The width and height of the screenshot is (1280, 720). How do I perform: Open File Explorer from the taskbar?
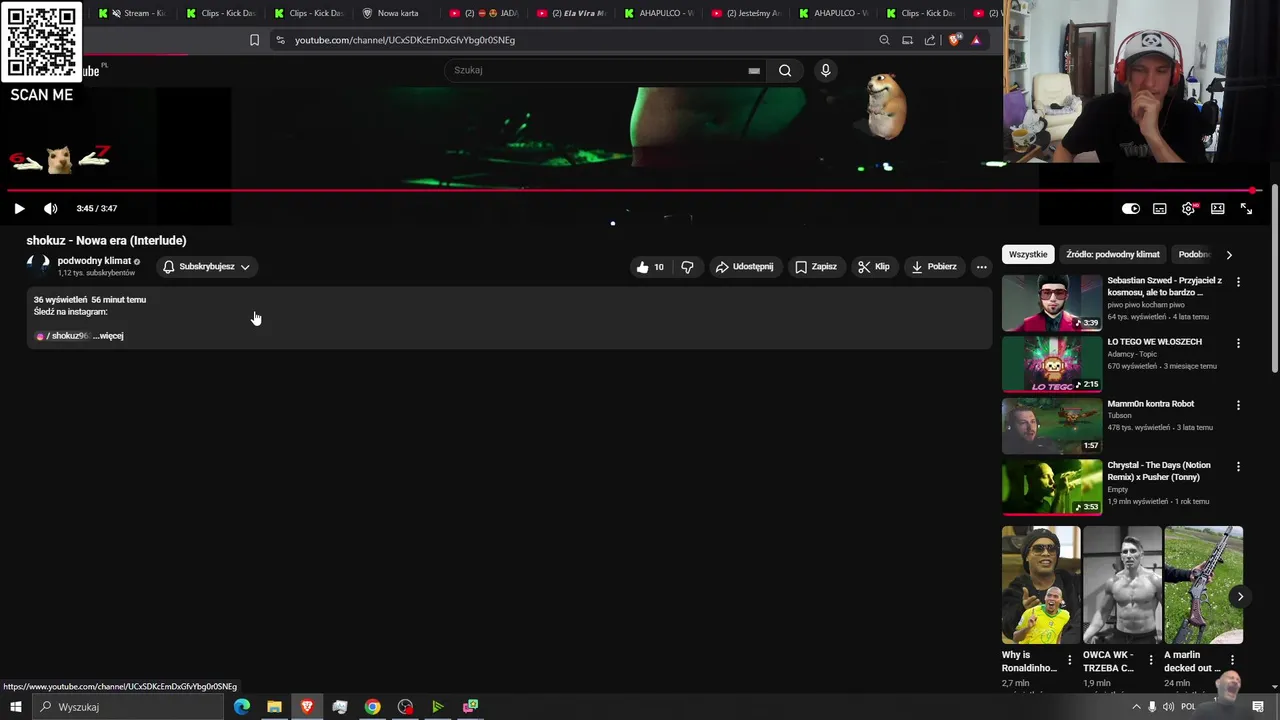(274, 707)
